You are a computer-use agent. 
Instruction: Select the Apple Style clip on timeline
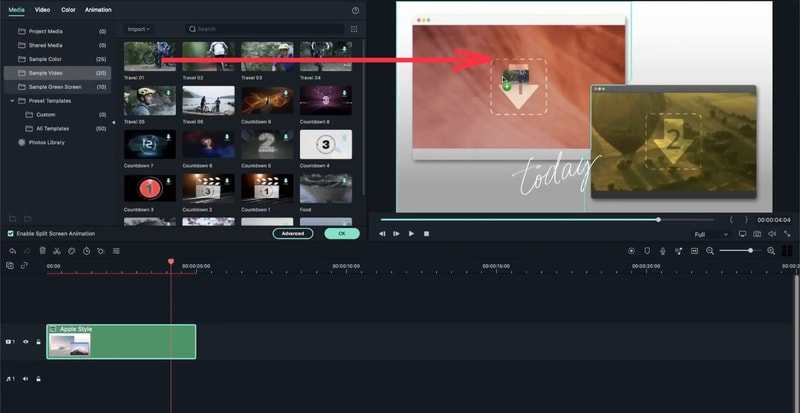(121, 342)
